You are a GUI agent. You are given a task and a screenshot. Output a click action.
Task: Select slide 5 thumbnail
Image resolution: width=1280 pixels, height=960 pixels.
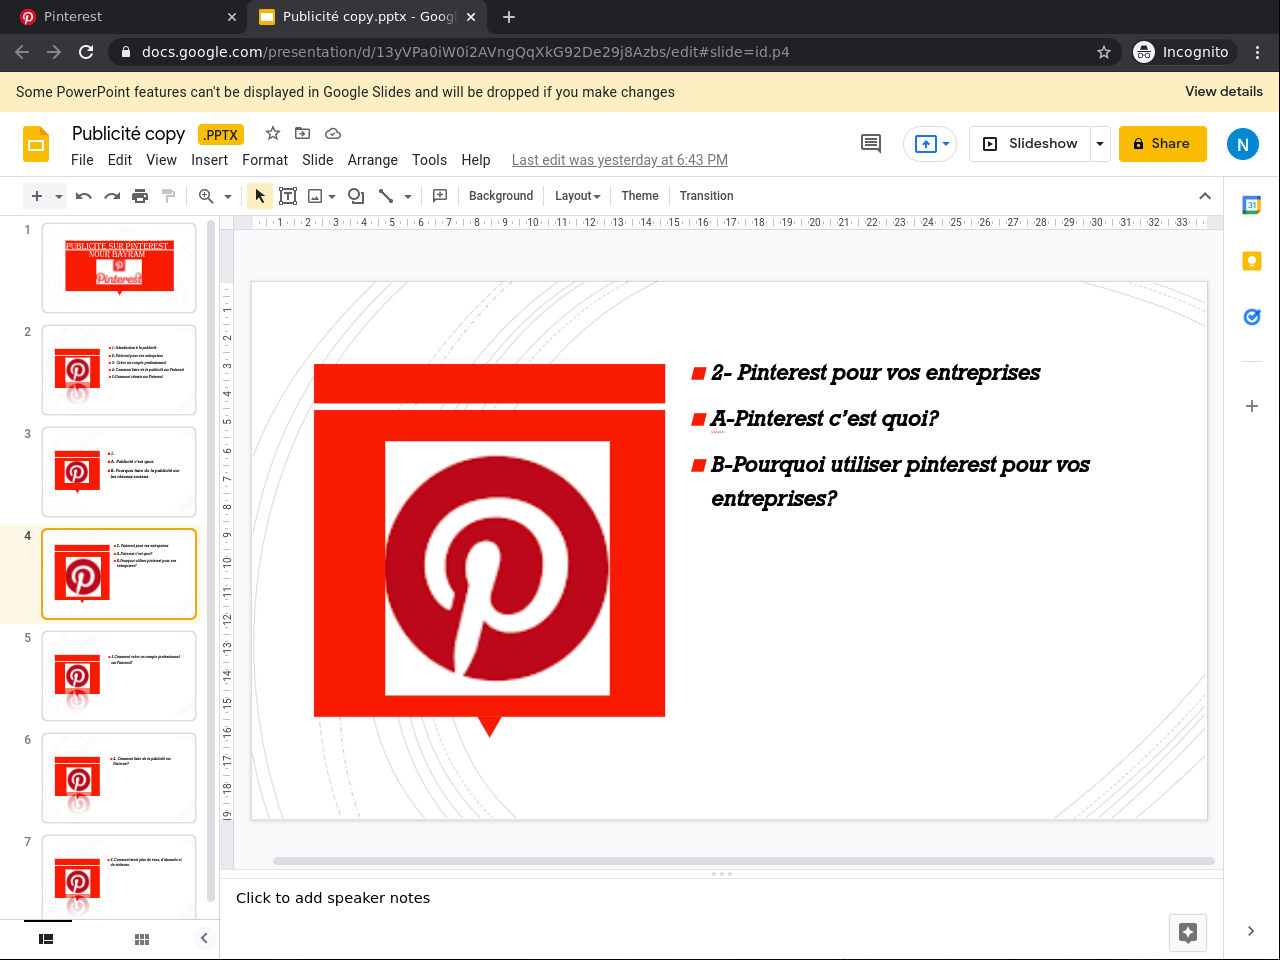pos(119,676)
